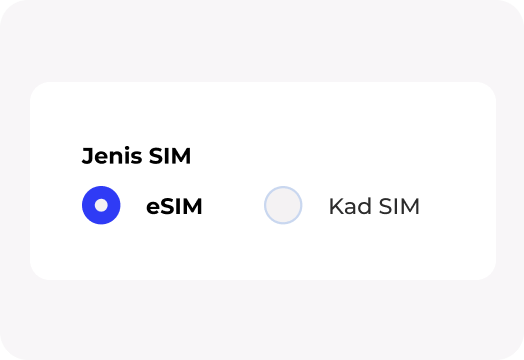Click the light border of Kad SIM radio
Image resolution: width=524 pixels, height=360 pixels.
(265, 205)
